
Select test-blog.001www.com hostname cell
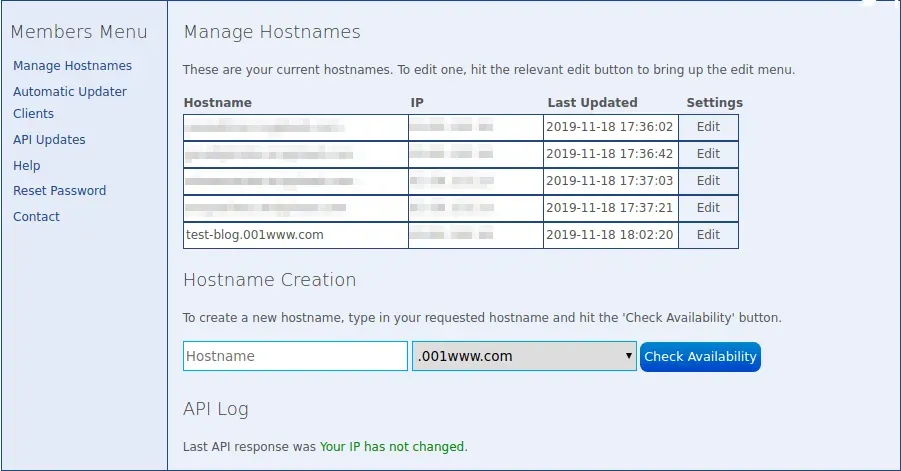[x=296, y=235]
